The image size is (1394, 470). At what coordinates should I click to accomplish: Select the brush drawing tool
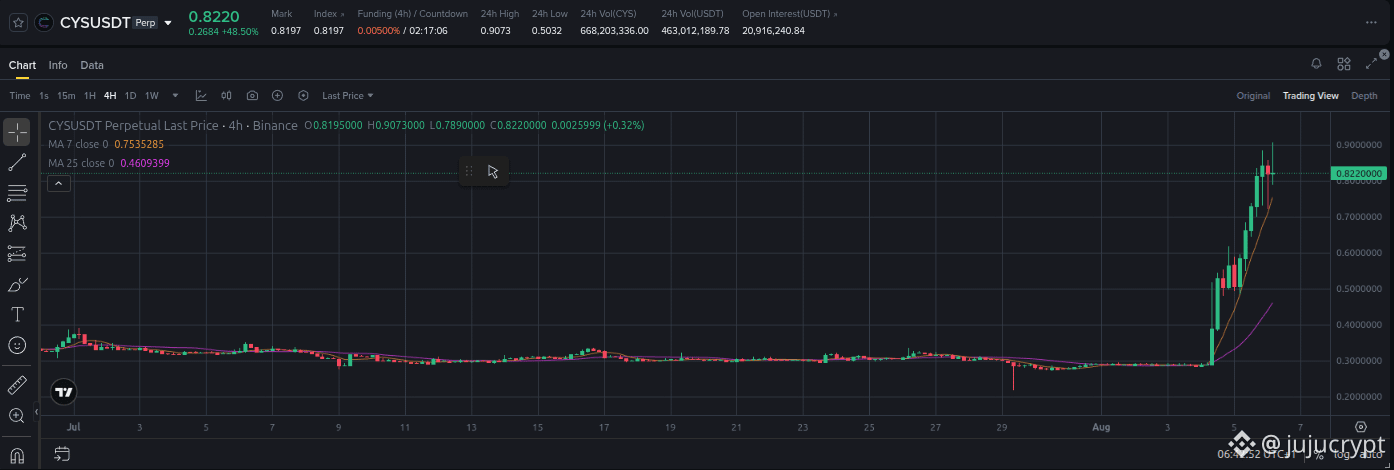click(17, 284)
